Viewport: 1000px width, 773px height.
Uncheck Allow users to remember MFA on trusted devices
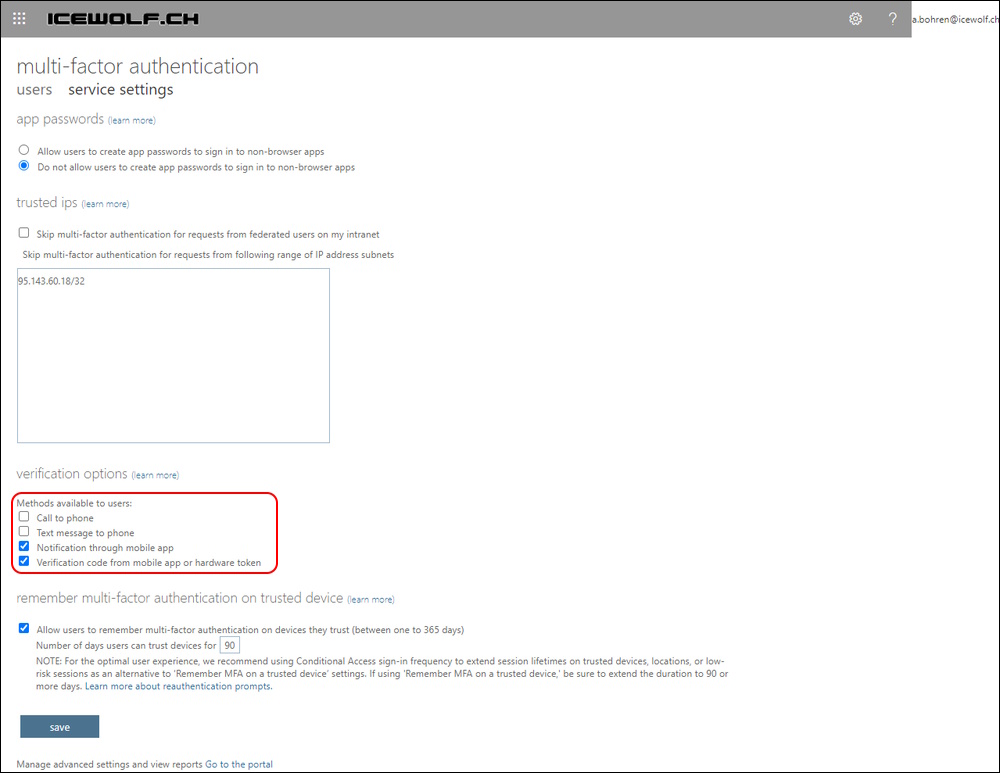[x=24, y=628]
